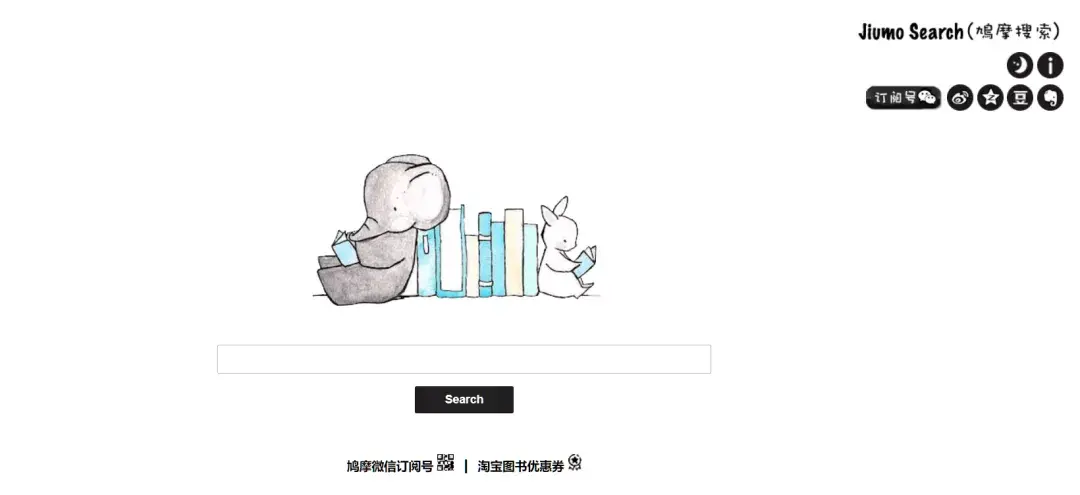Open the coupon badge icon beside 淘宝图书优惠券
Screen dimensions: 1080x495
pos(574,463)
